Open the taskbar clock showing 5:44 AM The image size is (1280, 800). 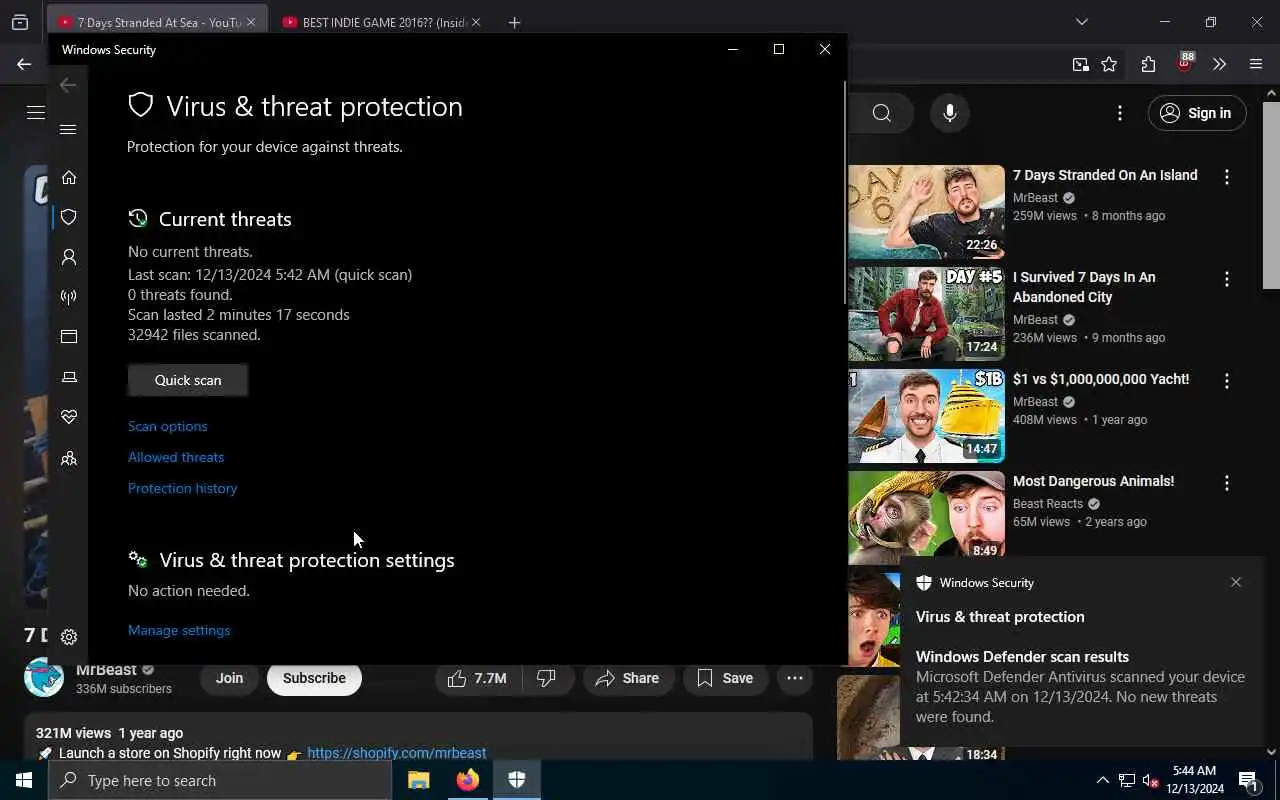pyautogui.click(x=1197, y=780)
